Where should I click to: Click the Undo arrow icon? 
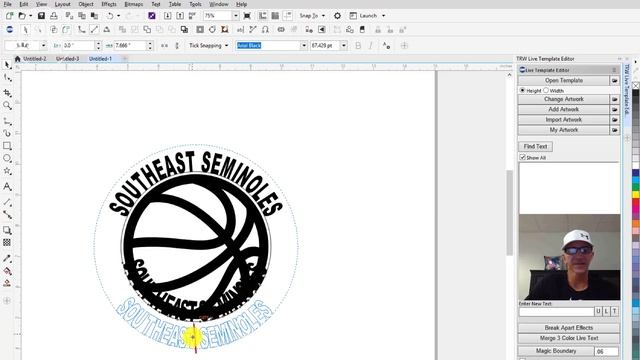[110, 16]
